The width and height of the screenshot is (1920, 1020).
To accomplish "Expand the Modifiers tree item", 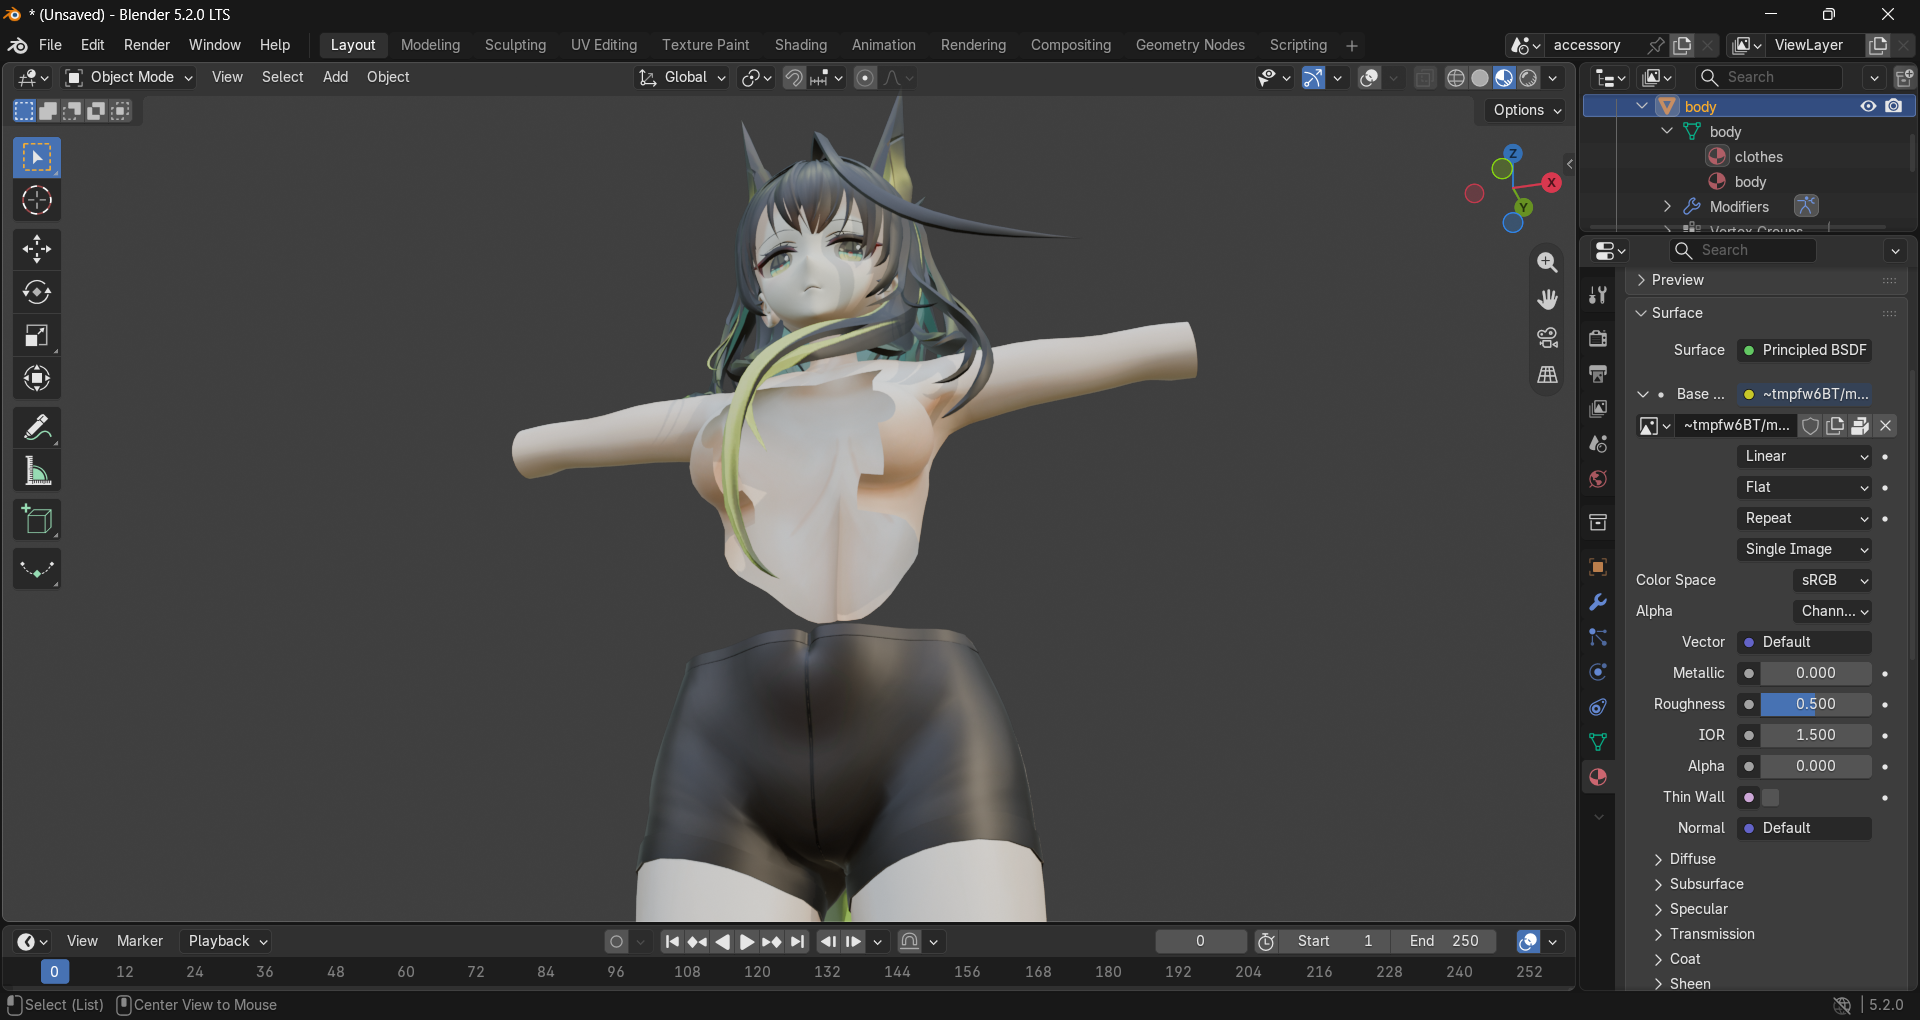I will (x=1667, y=207).
